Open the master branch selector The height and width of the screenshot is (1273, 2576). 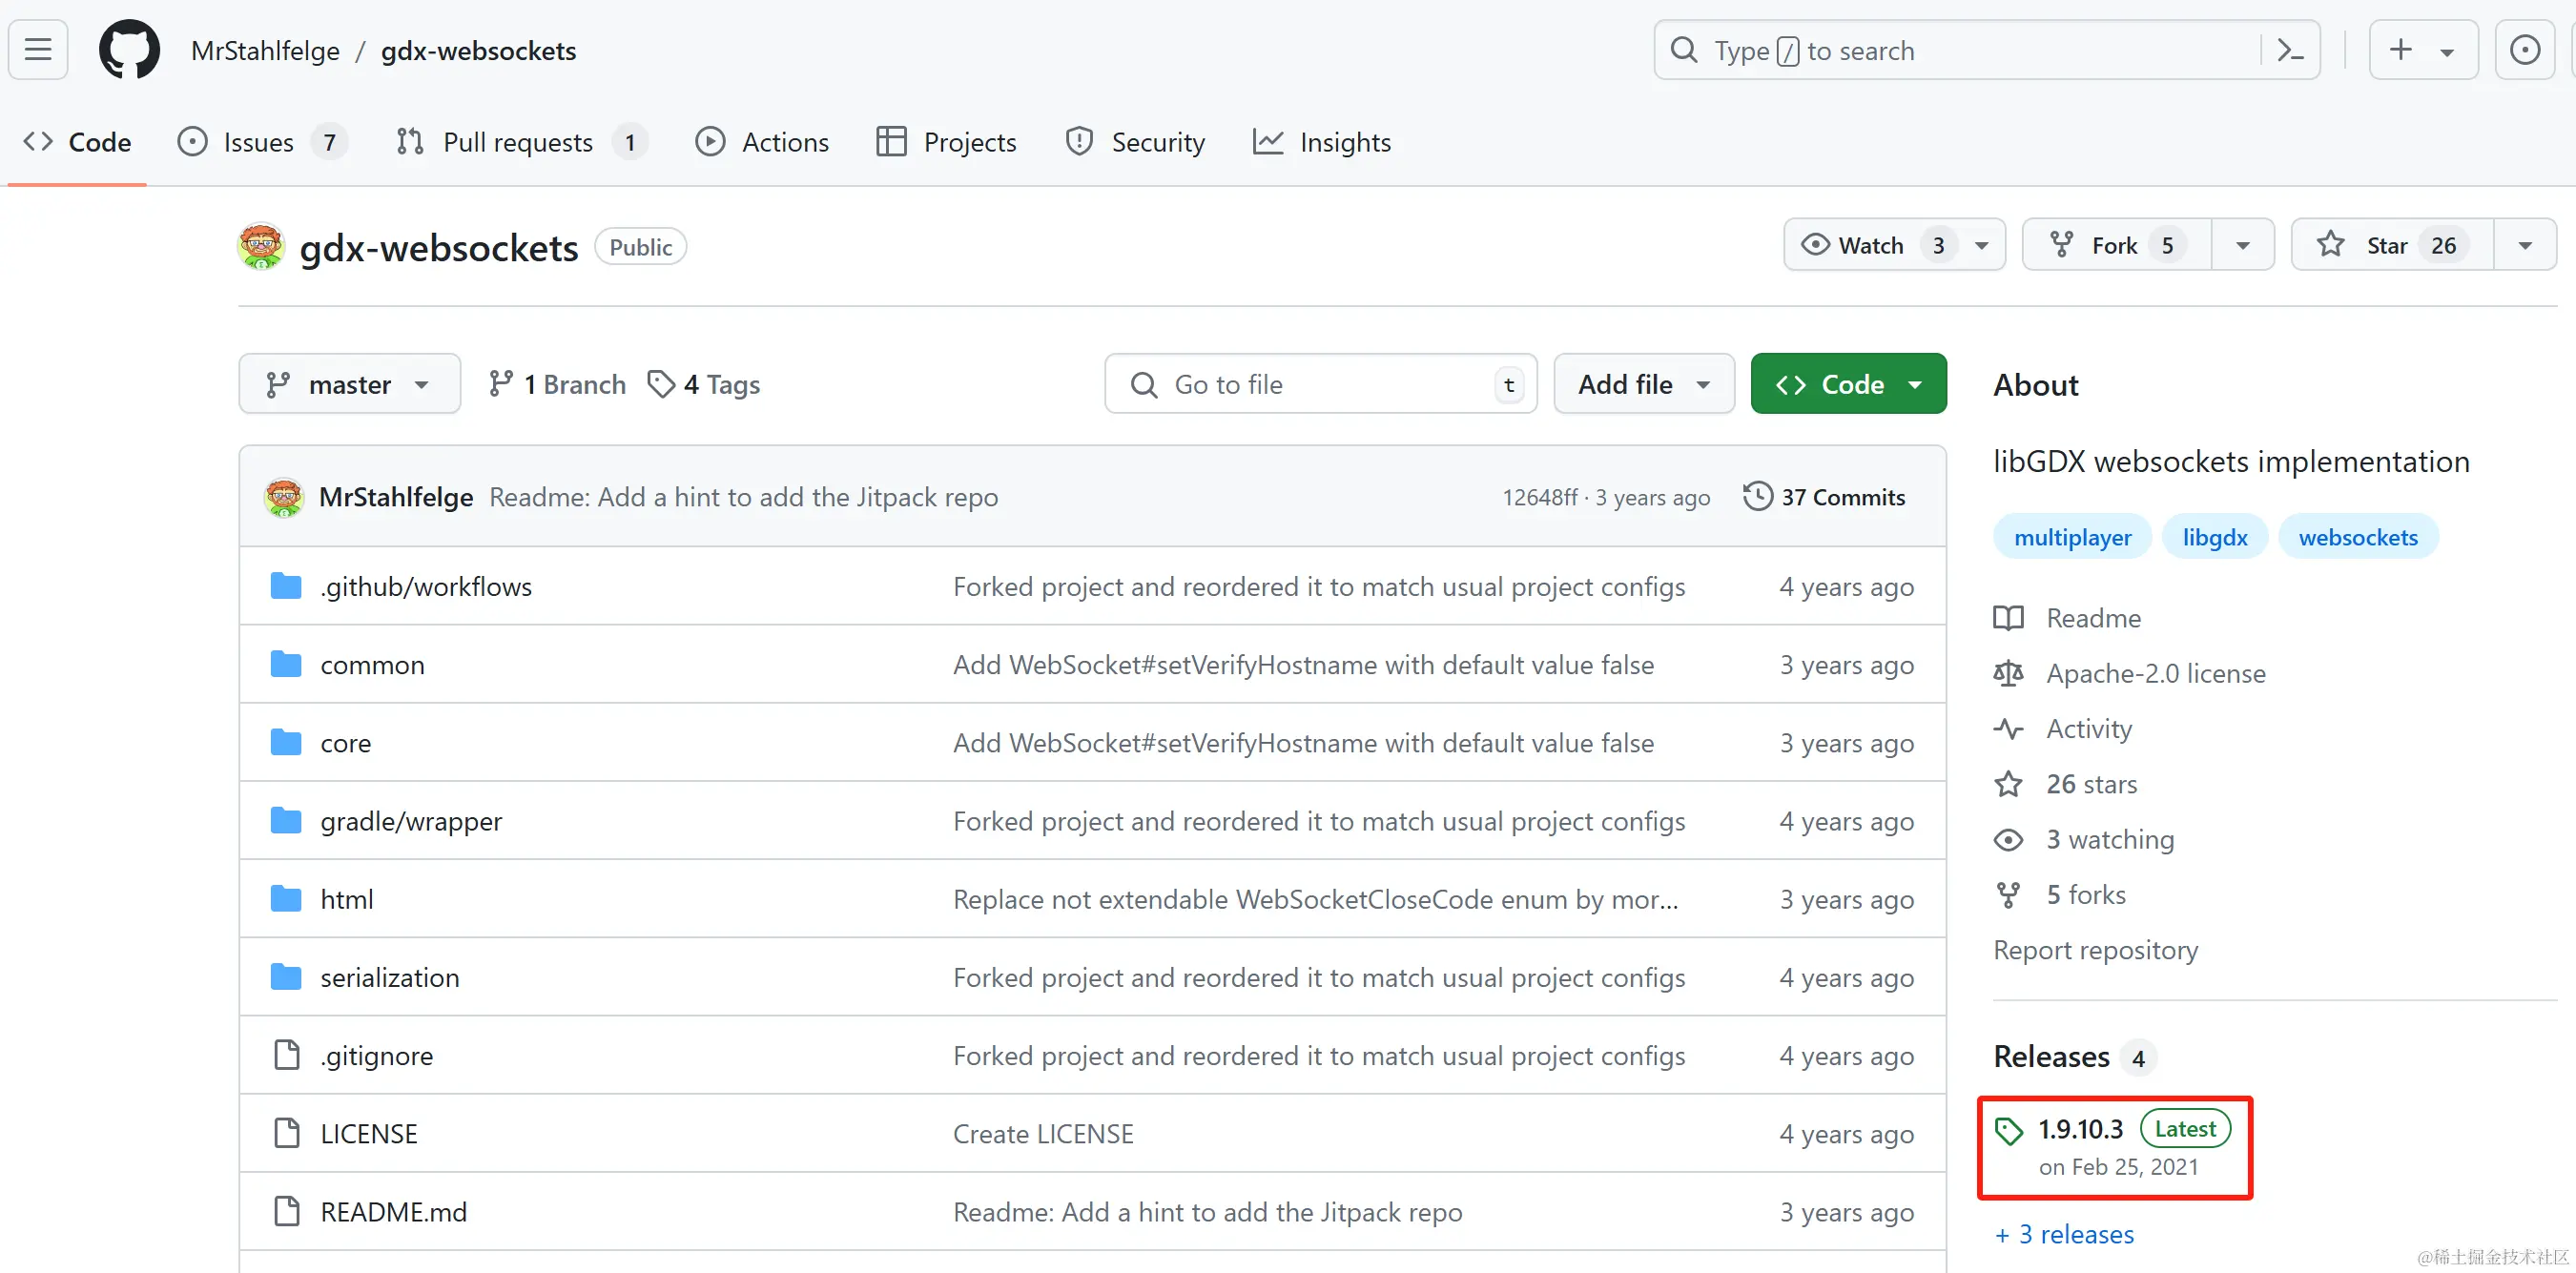click(x=349, y=384)
